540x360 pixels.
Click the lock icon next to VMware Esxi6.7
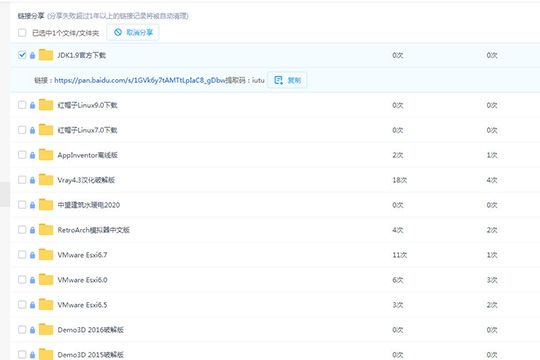pos(32,255)
